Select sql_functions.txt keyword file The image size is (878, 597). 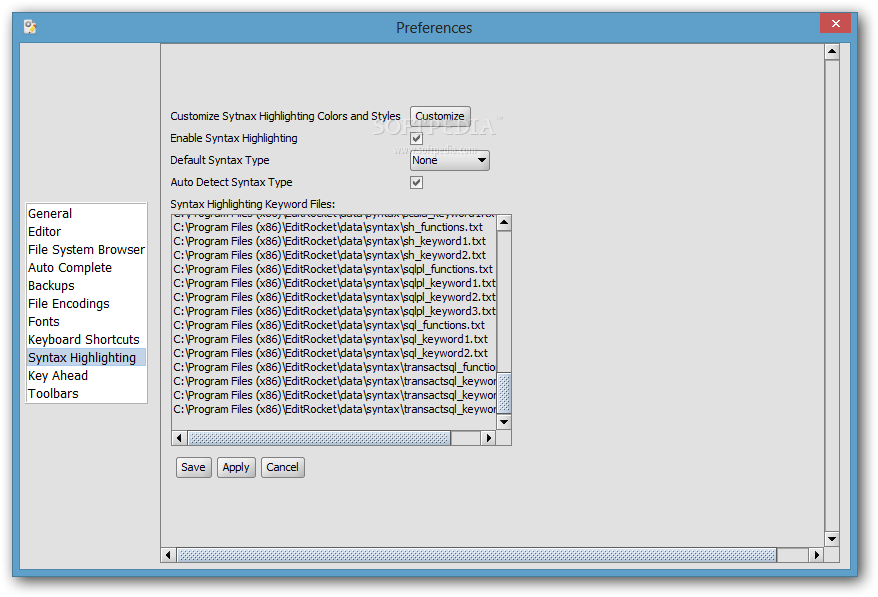pos(334,325)
